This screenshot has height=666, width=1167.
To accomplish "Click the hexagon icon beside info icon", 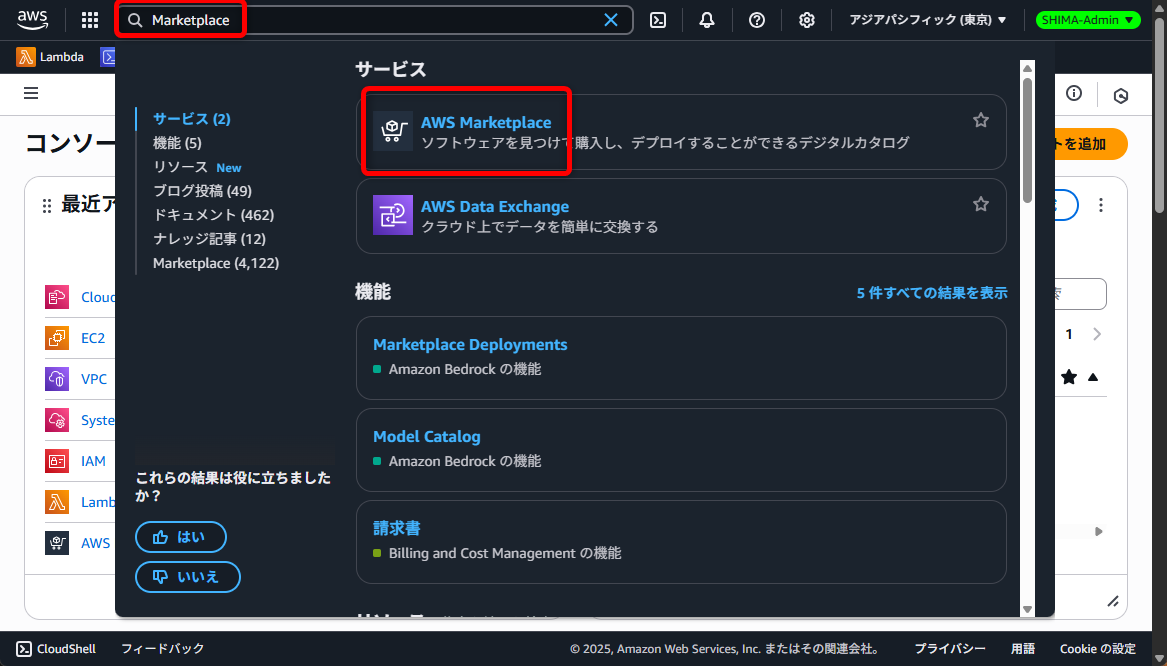I will [1121, 95].
